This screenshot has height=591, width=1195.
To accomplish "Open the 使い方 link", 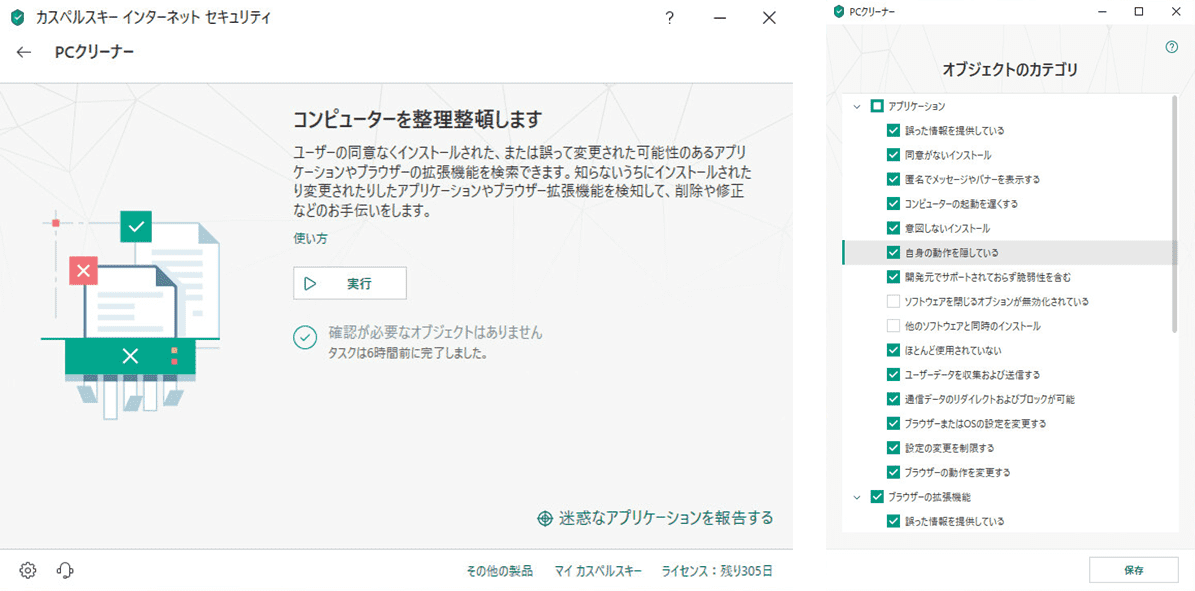I will [310, 239].
